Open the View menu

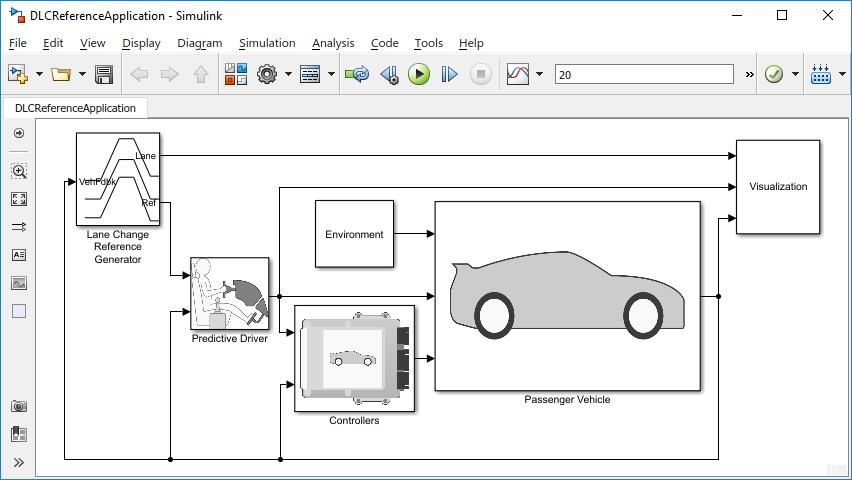pyautogui.click(x=92, y=43)
